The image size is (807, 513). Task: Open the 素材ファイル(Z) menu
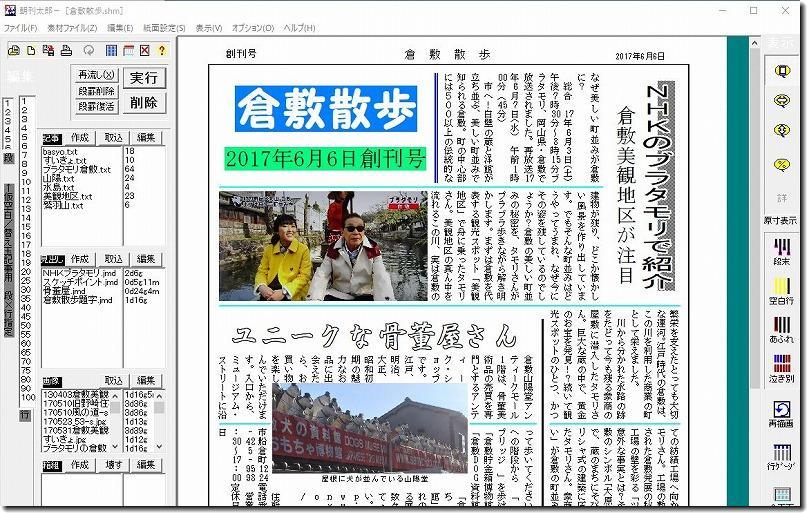pyautogui.click(x=72, y=28)
